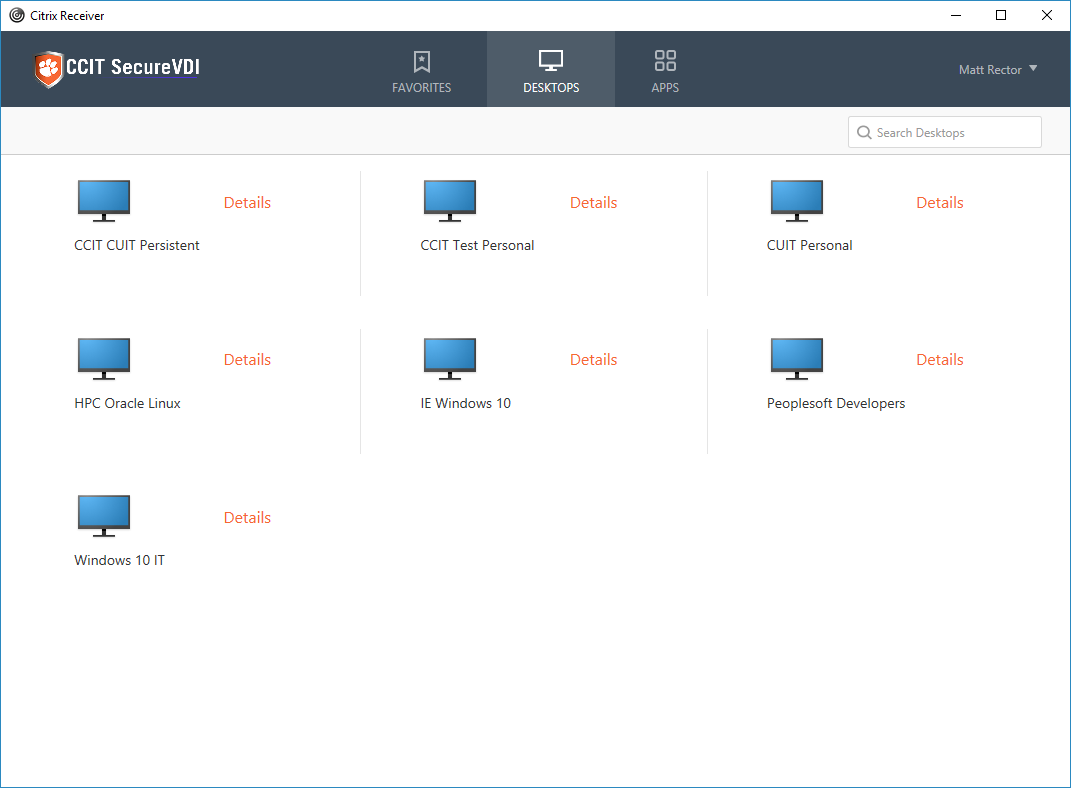Screen dimensions: 1071x788
Task: Show Details for Windows 10 IT
Action: point(247,518)
